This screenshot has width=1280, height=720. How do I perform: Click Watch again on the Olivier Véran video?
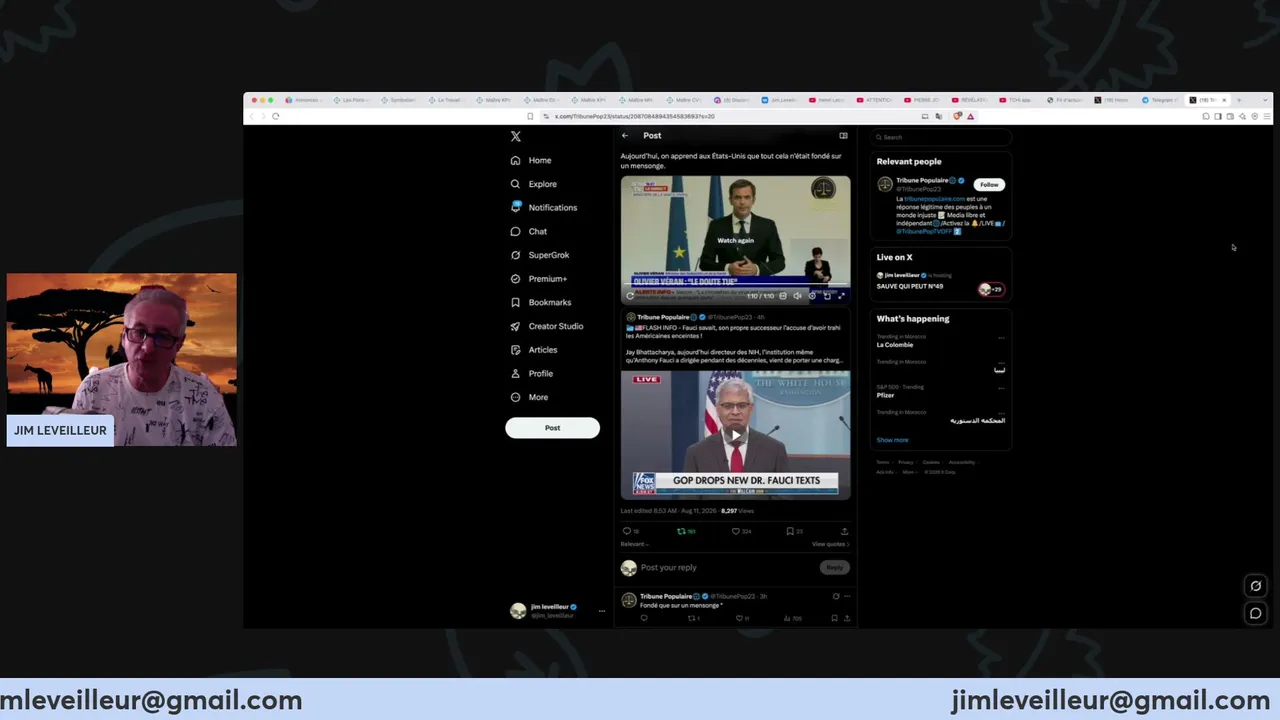click(735, 240)
